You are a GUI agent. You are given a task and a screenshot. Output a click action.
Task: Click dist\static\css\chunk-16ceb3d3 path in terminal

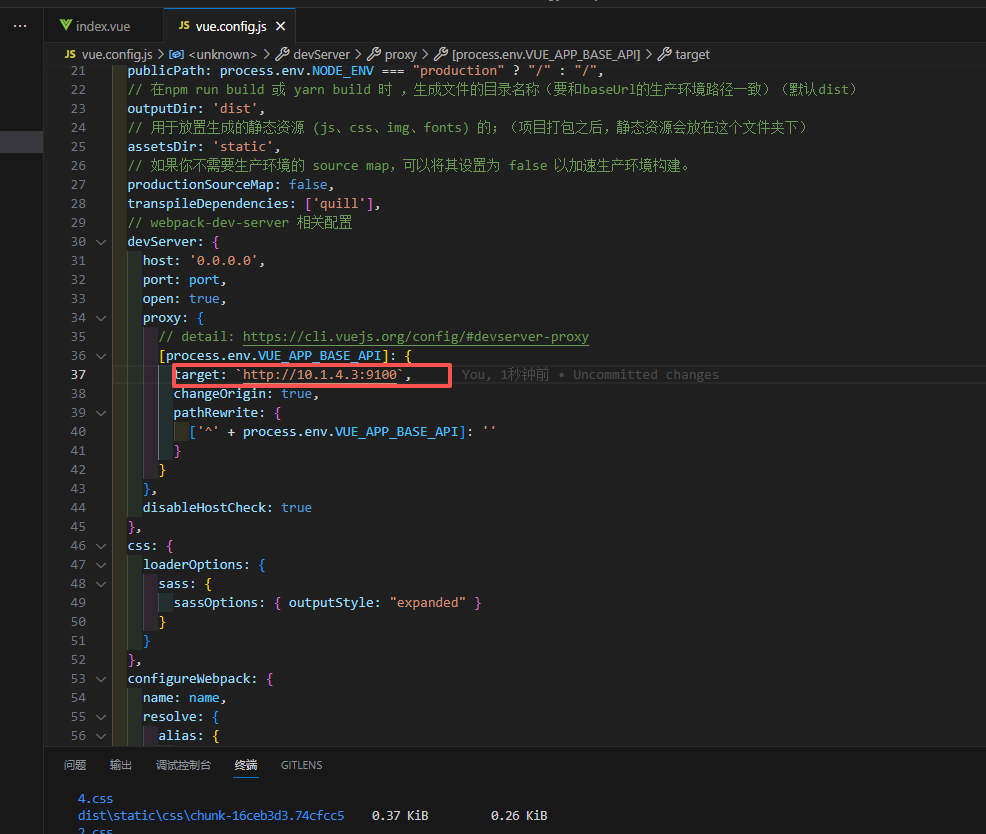point(211,816)
